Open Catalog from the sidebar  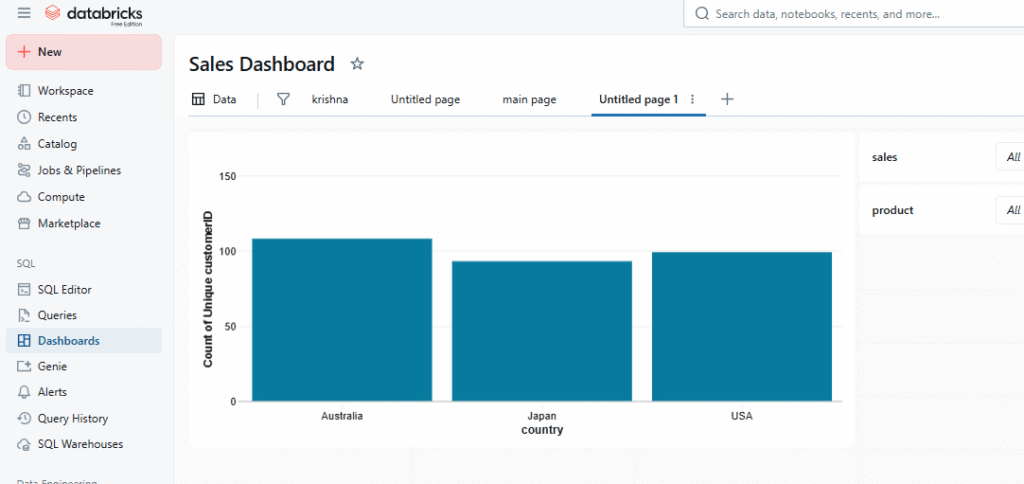(56, 144)
